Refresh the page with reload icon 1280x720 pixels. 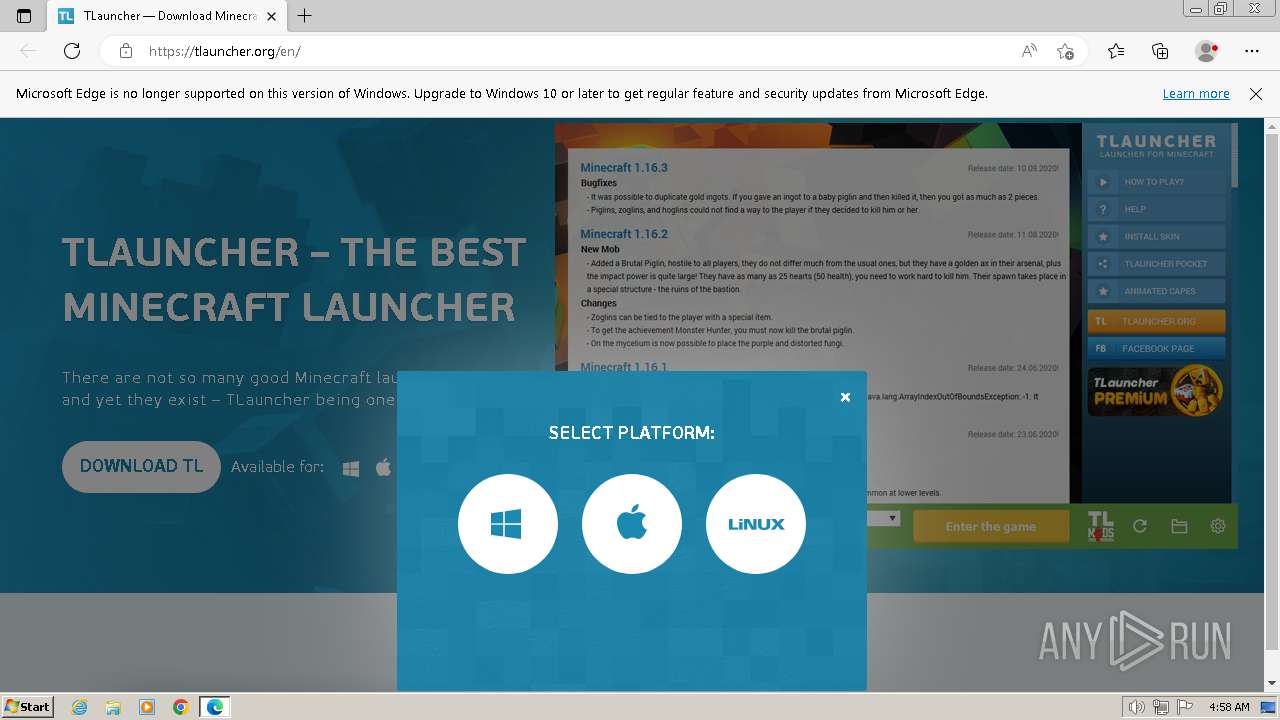click(72, 51)
